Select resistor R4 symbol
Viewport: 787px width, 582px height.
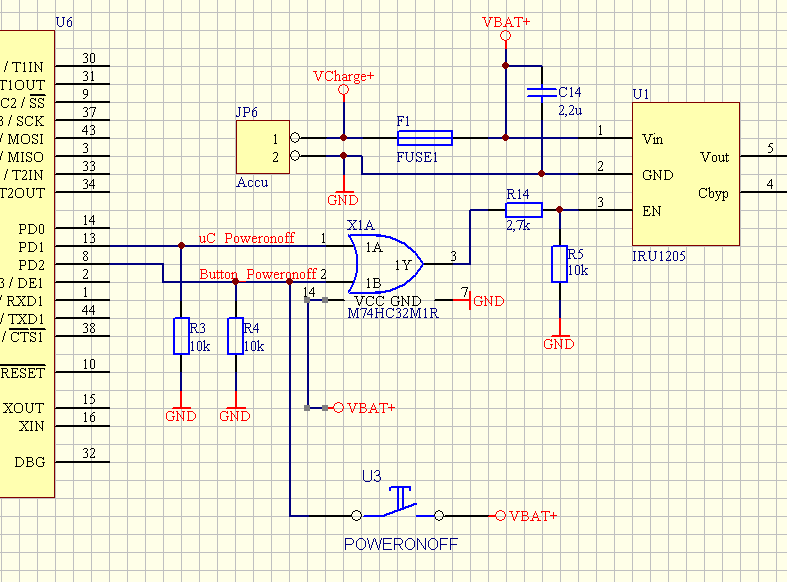[x=235, y=336]
